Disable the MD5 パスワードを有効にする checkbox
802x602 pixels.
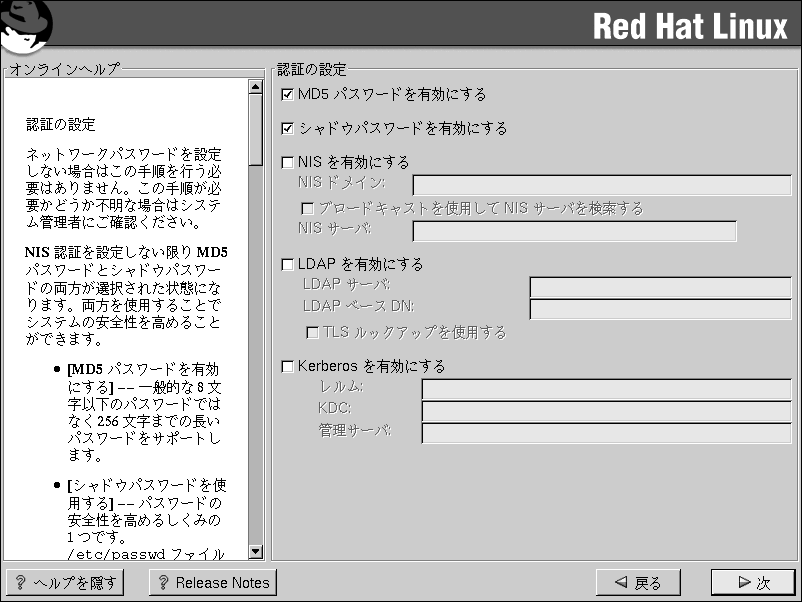[x=288, y=95]
